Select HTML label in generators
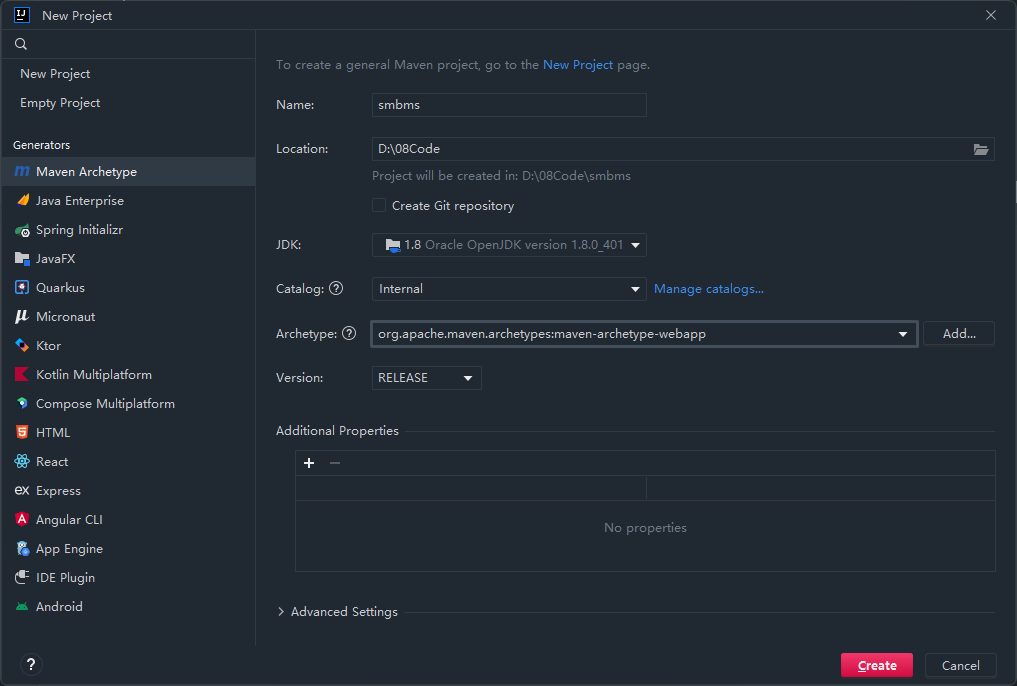 [x=53, y=432]
